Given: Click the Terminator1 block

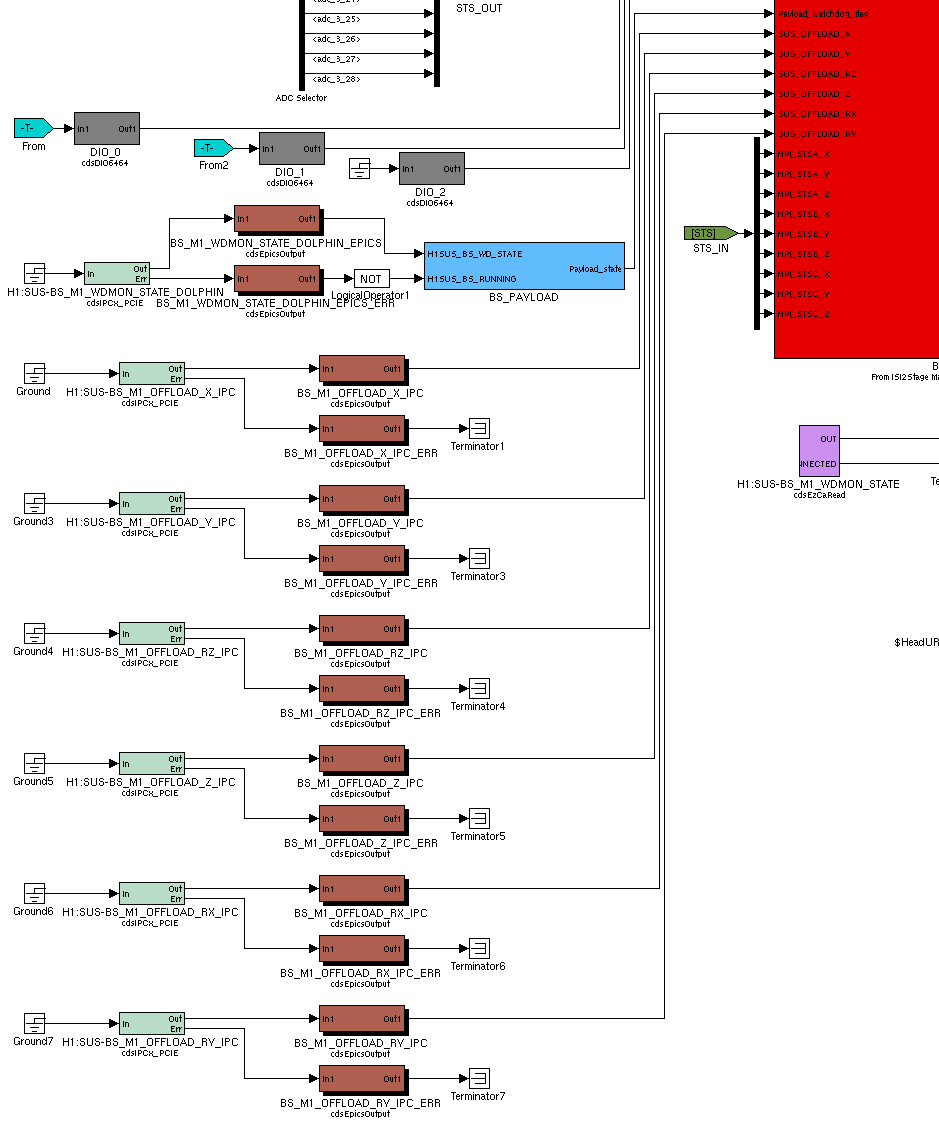Looking at the screenshot, I should (x=479, y=429).
